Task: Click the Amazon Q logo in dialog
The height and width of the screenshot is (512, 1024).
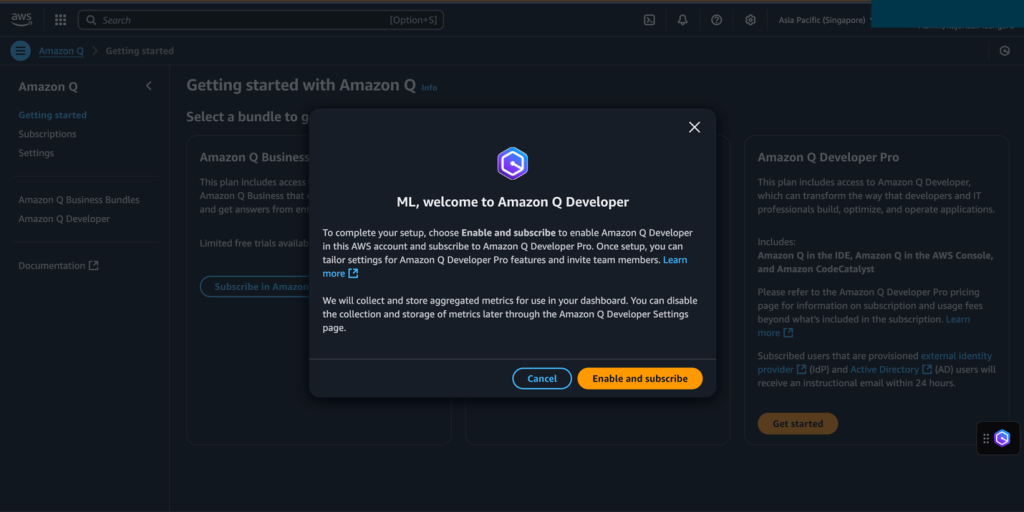Action: [512, 163]
